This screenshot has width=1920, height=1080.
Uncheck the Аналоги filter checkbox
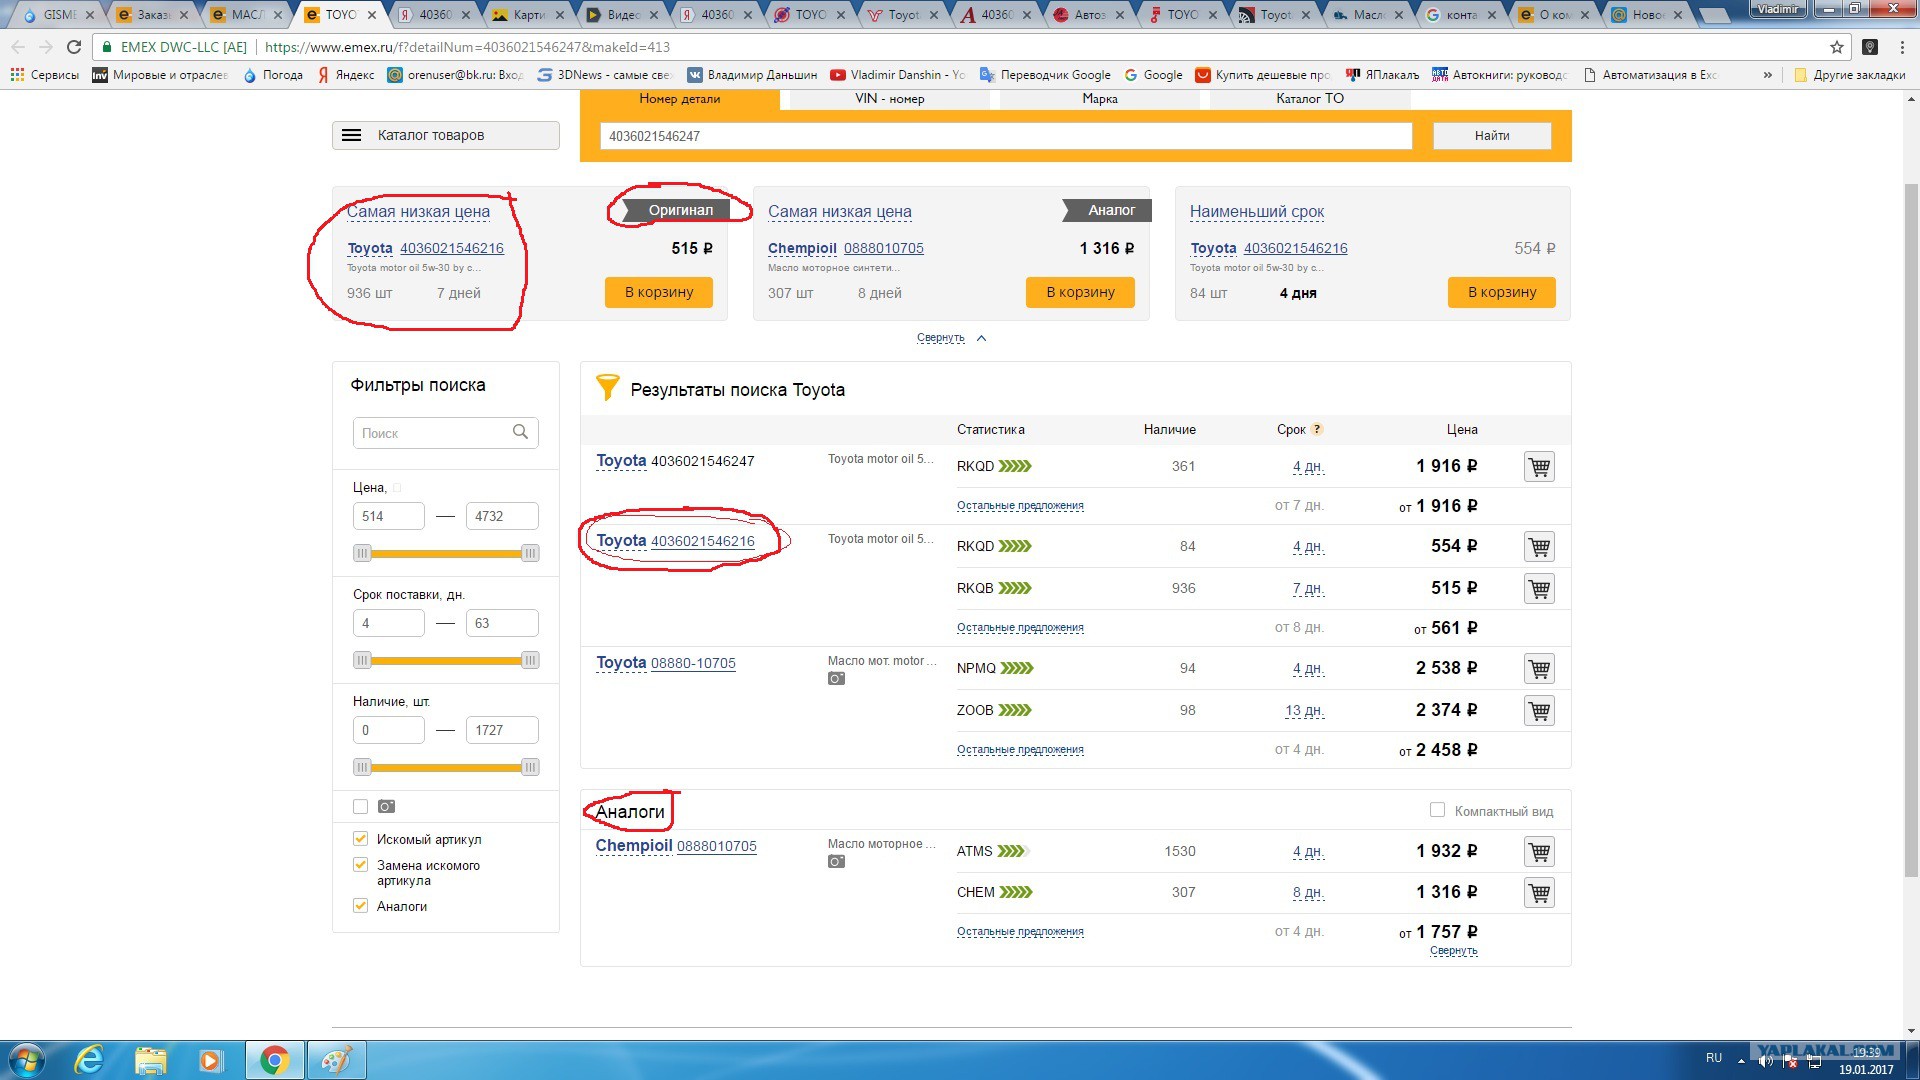pyautogui.click(x=360, y=906)
